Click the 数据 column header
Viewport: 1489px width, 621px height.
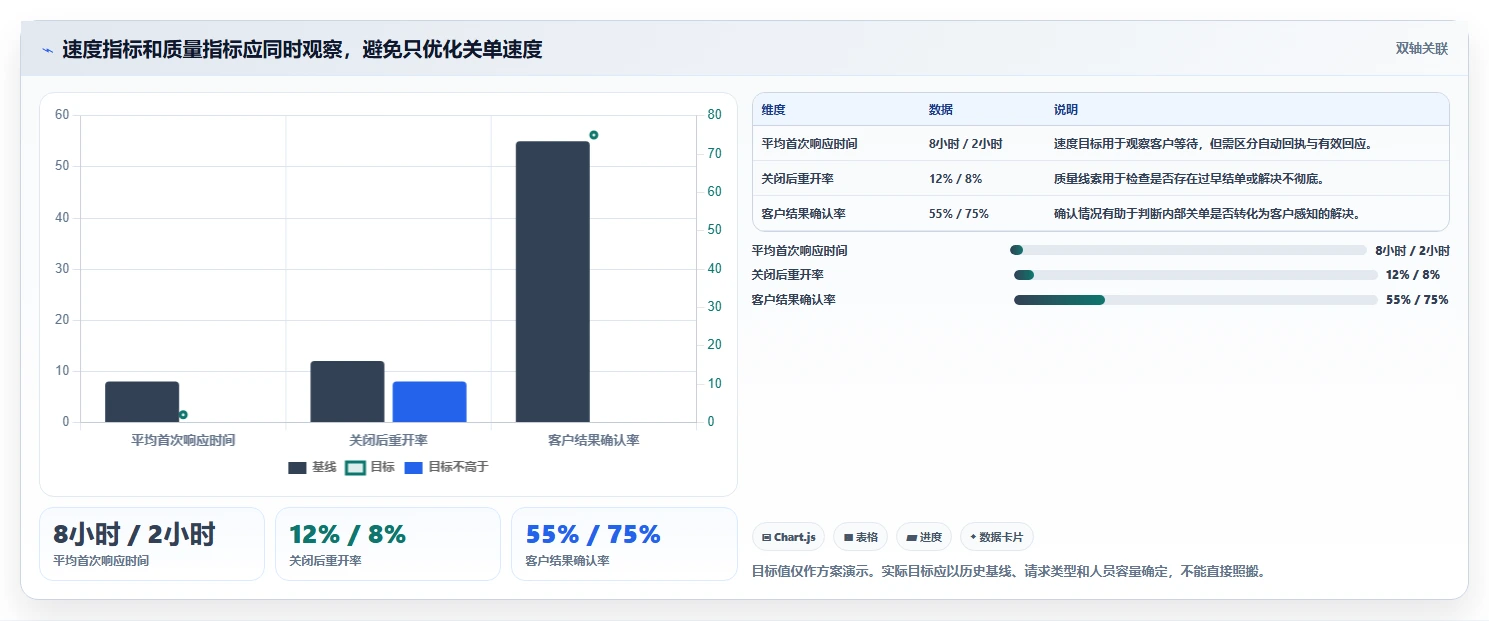pos(941,110)
